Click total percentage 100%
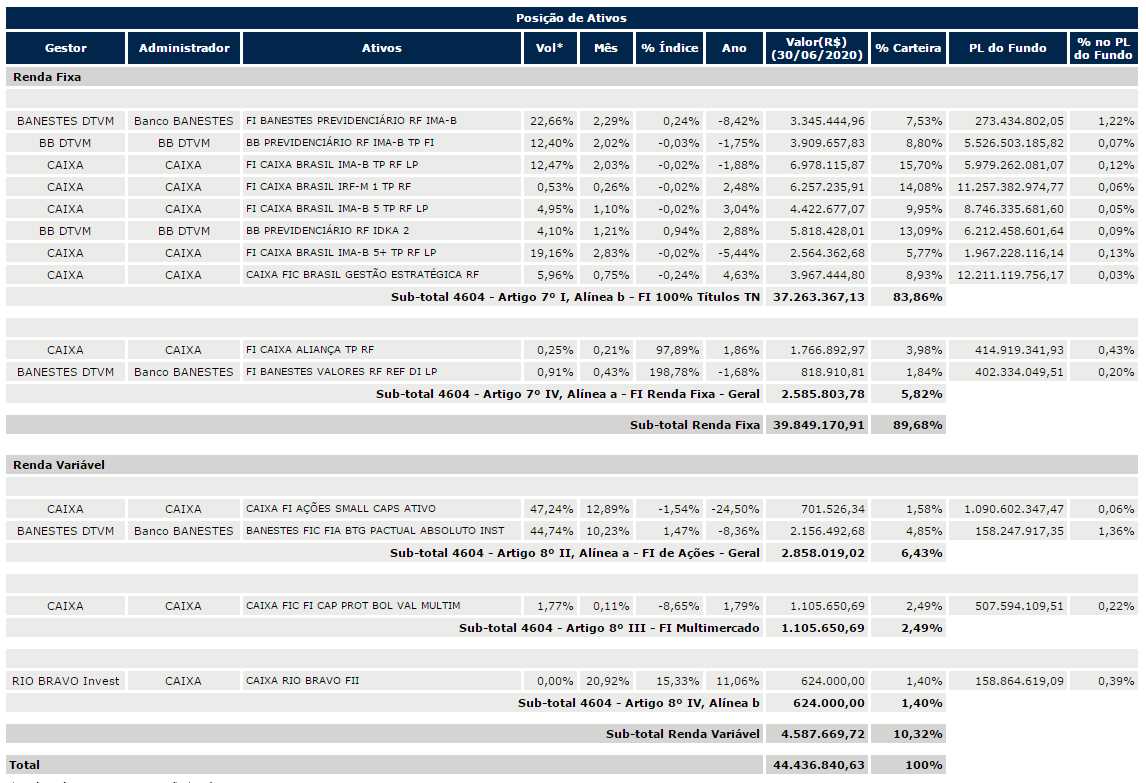1146x783 pixels. [924, 765]
